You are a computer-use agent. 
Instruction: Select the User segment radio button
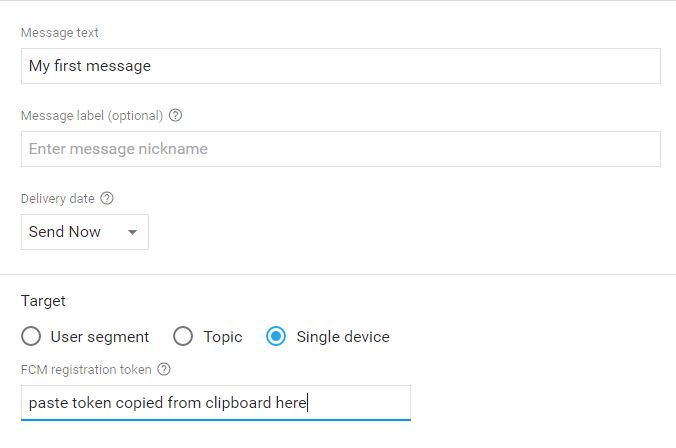(x=31, y=337)
